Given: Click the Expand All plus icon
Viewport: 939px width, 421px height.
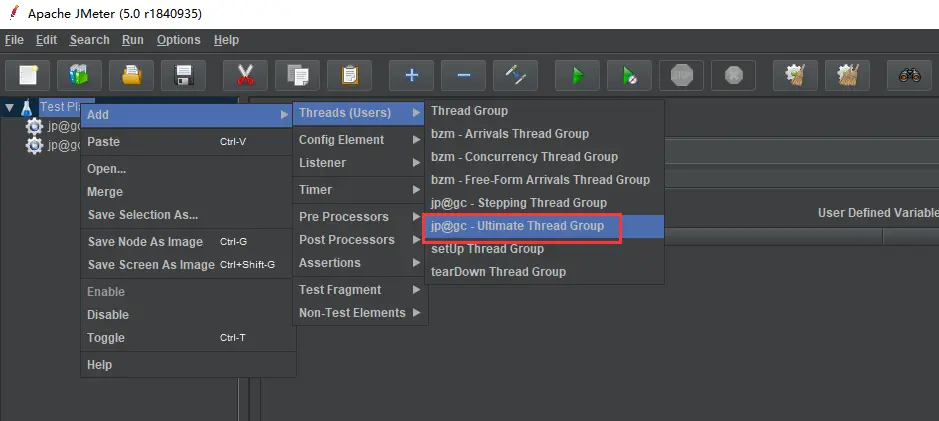Looking at the screenshot, I should pos(411,75).
